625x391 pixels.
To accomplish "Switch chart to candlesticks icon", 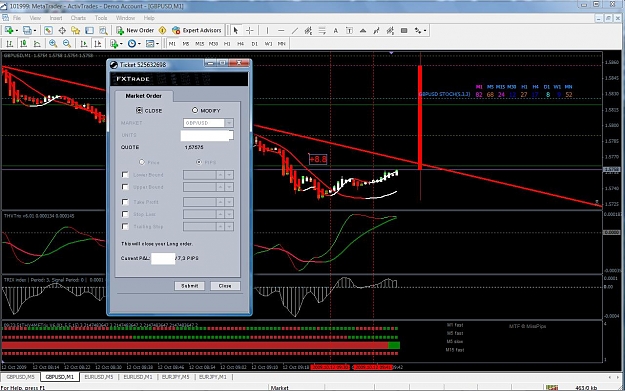I will click(x=24, y=43).
